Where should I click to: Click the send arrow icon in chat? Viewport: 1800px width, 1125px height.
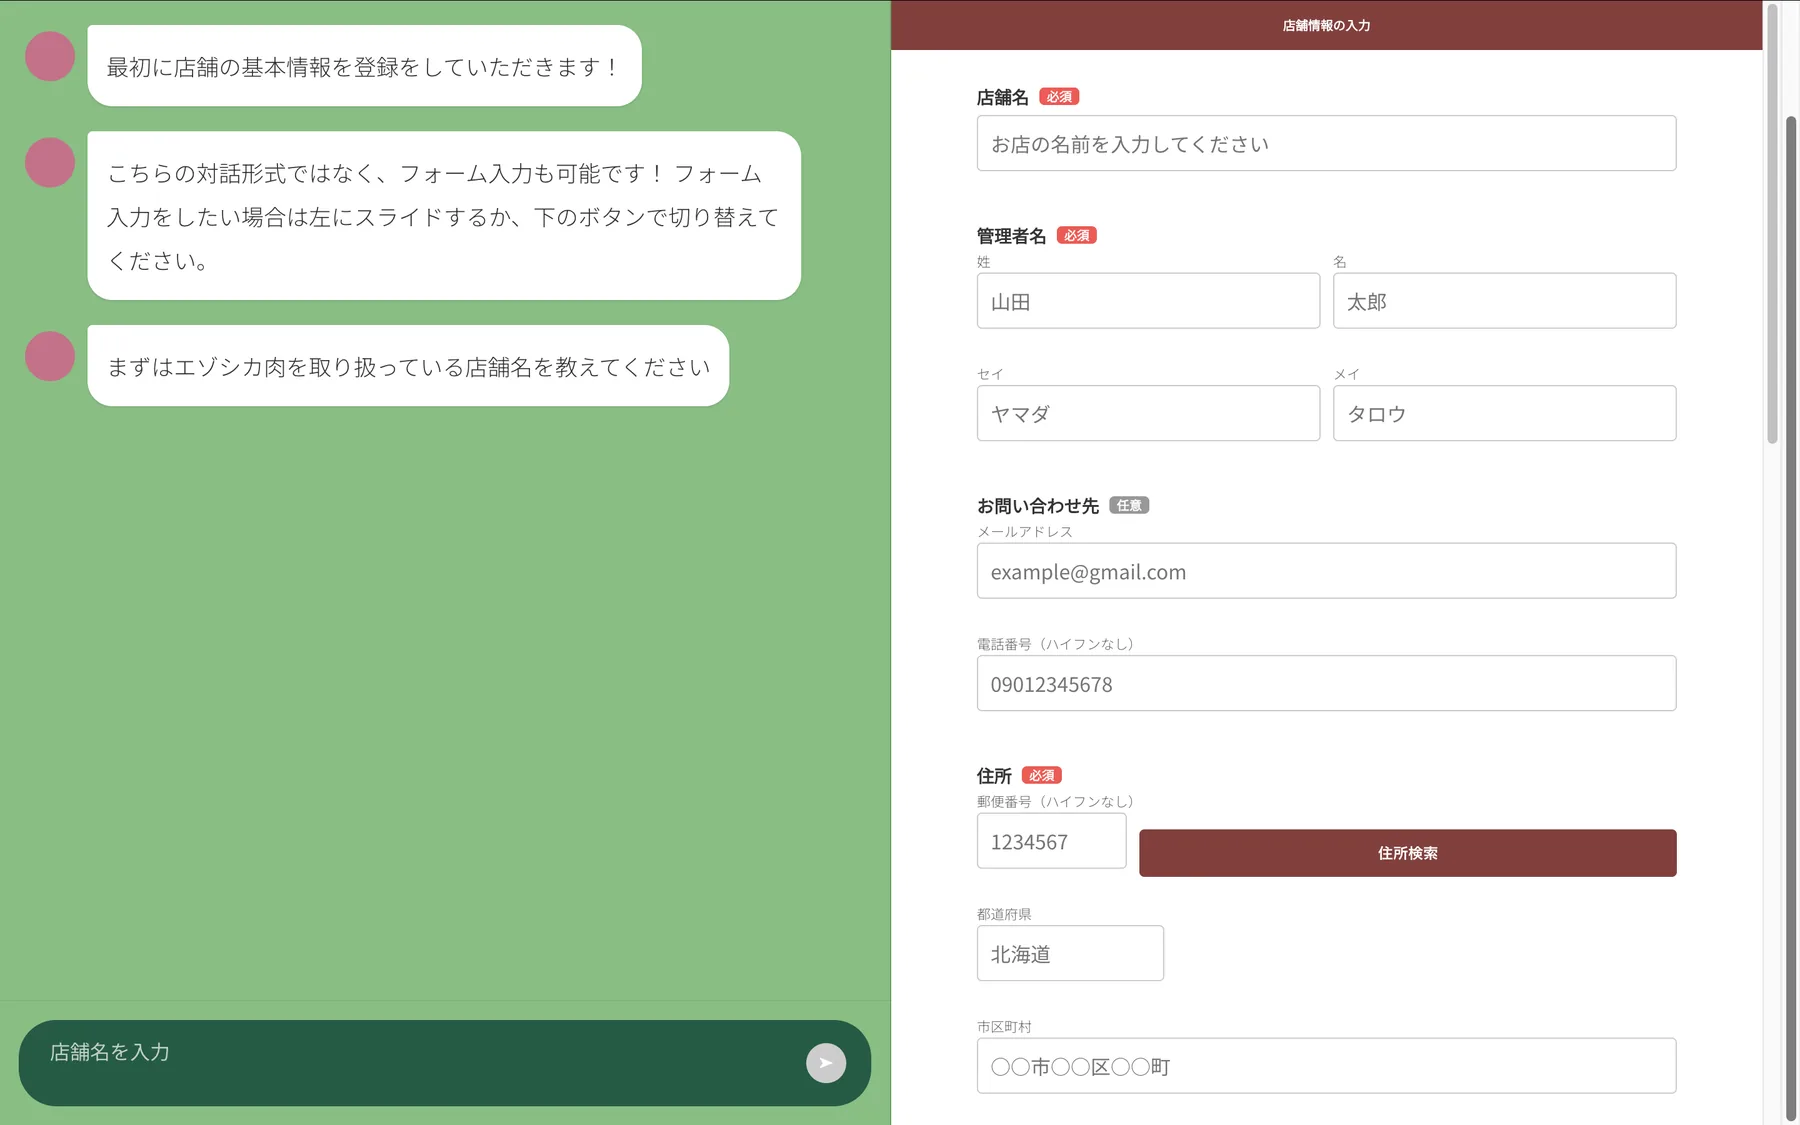(826, 1063)
